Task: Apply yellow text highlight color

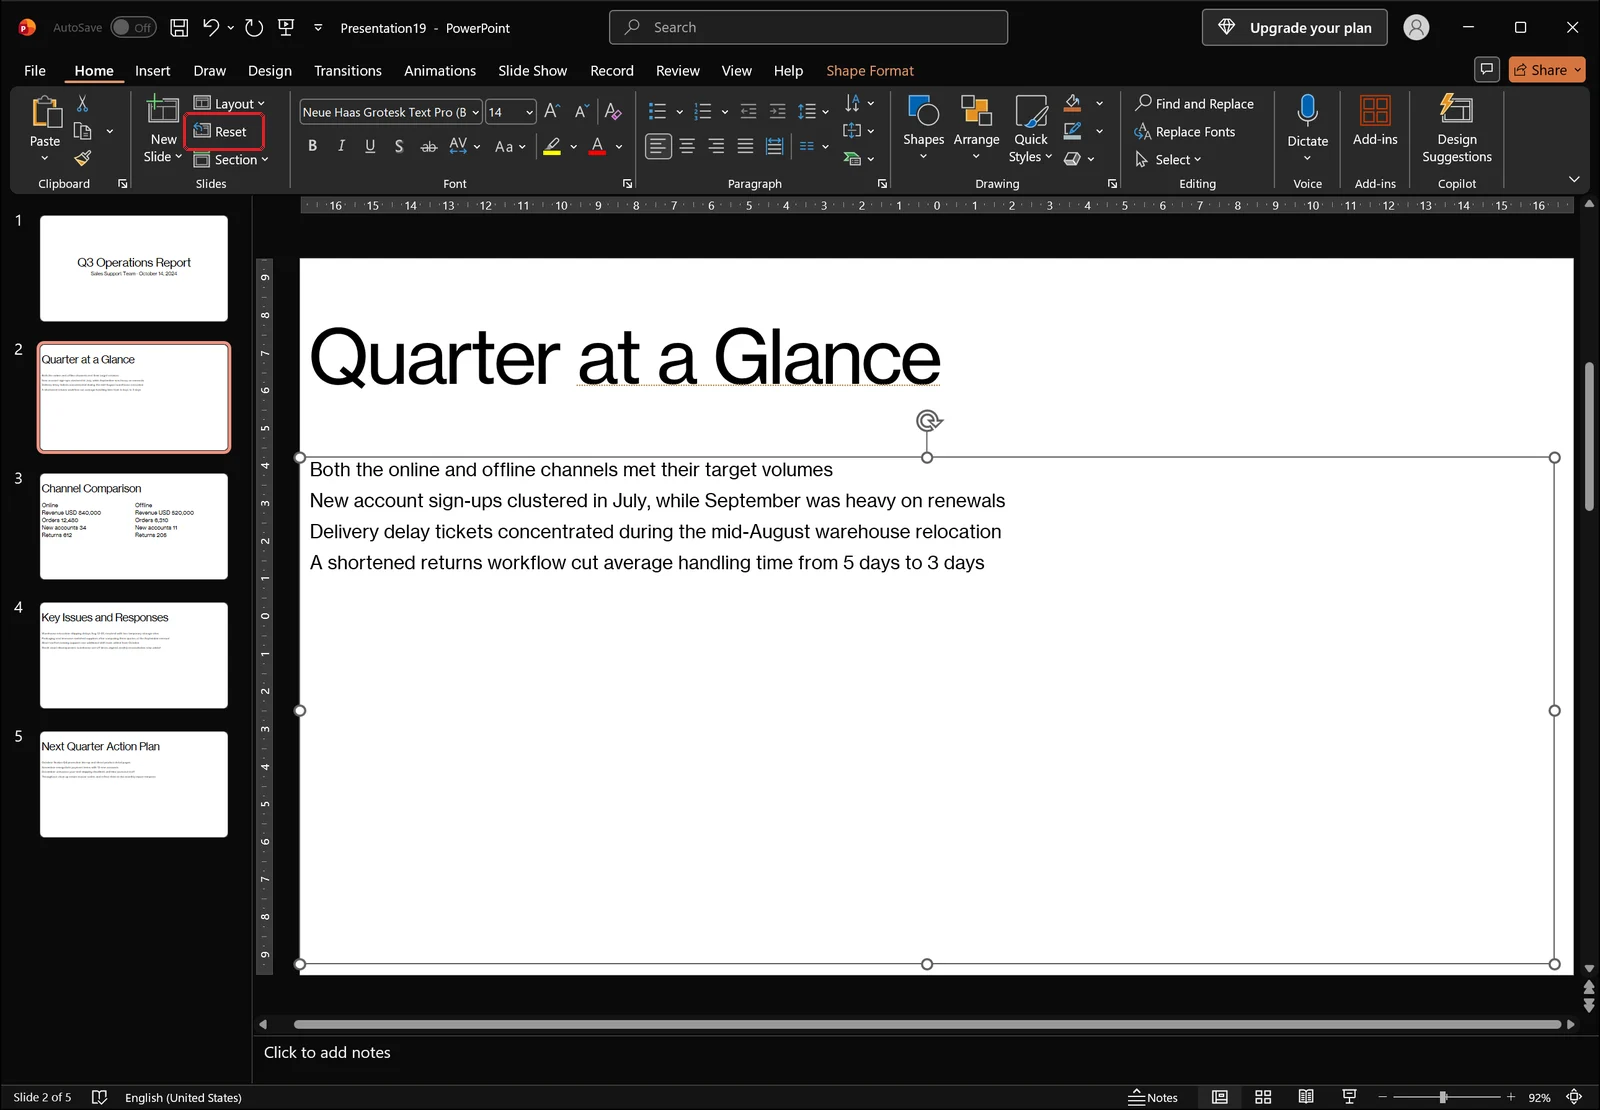Action: [x=552, y=146]
